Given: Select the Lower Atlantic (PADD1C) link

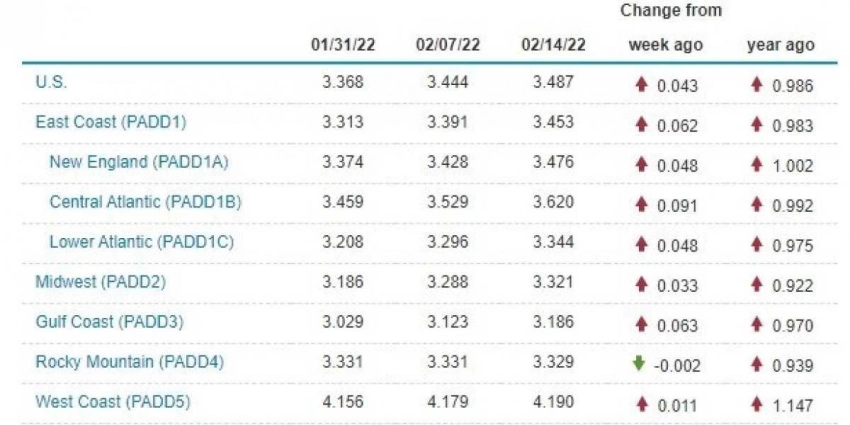Looking at the screenshot, I should (x=141, y=241).
